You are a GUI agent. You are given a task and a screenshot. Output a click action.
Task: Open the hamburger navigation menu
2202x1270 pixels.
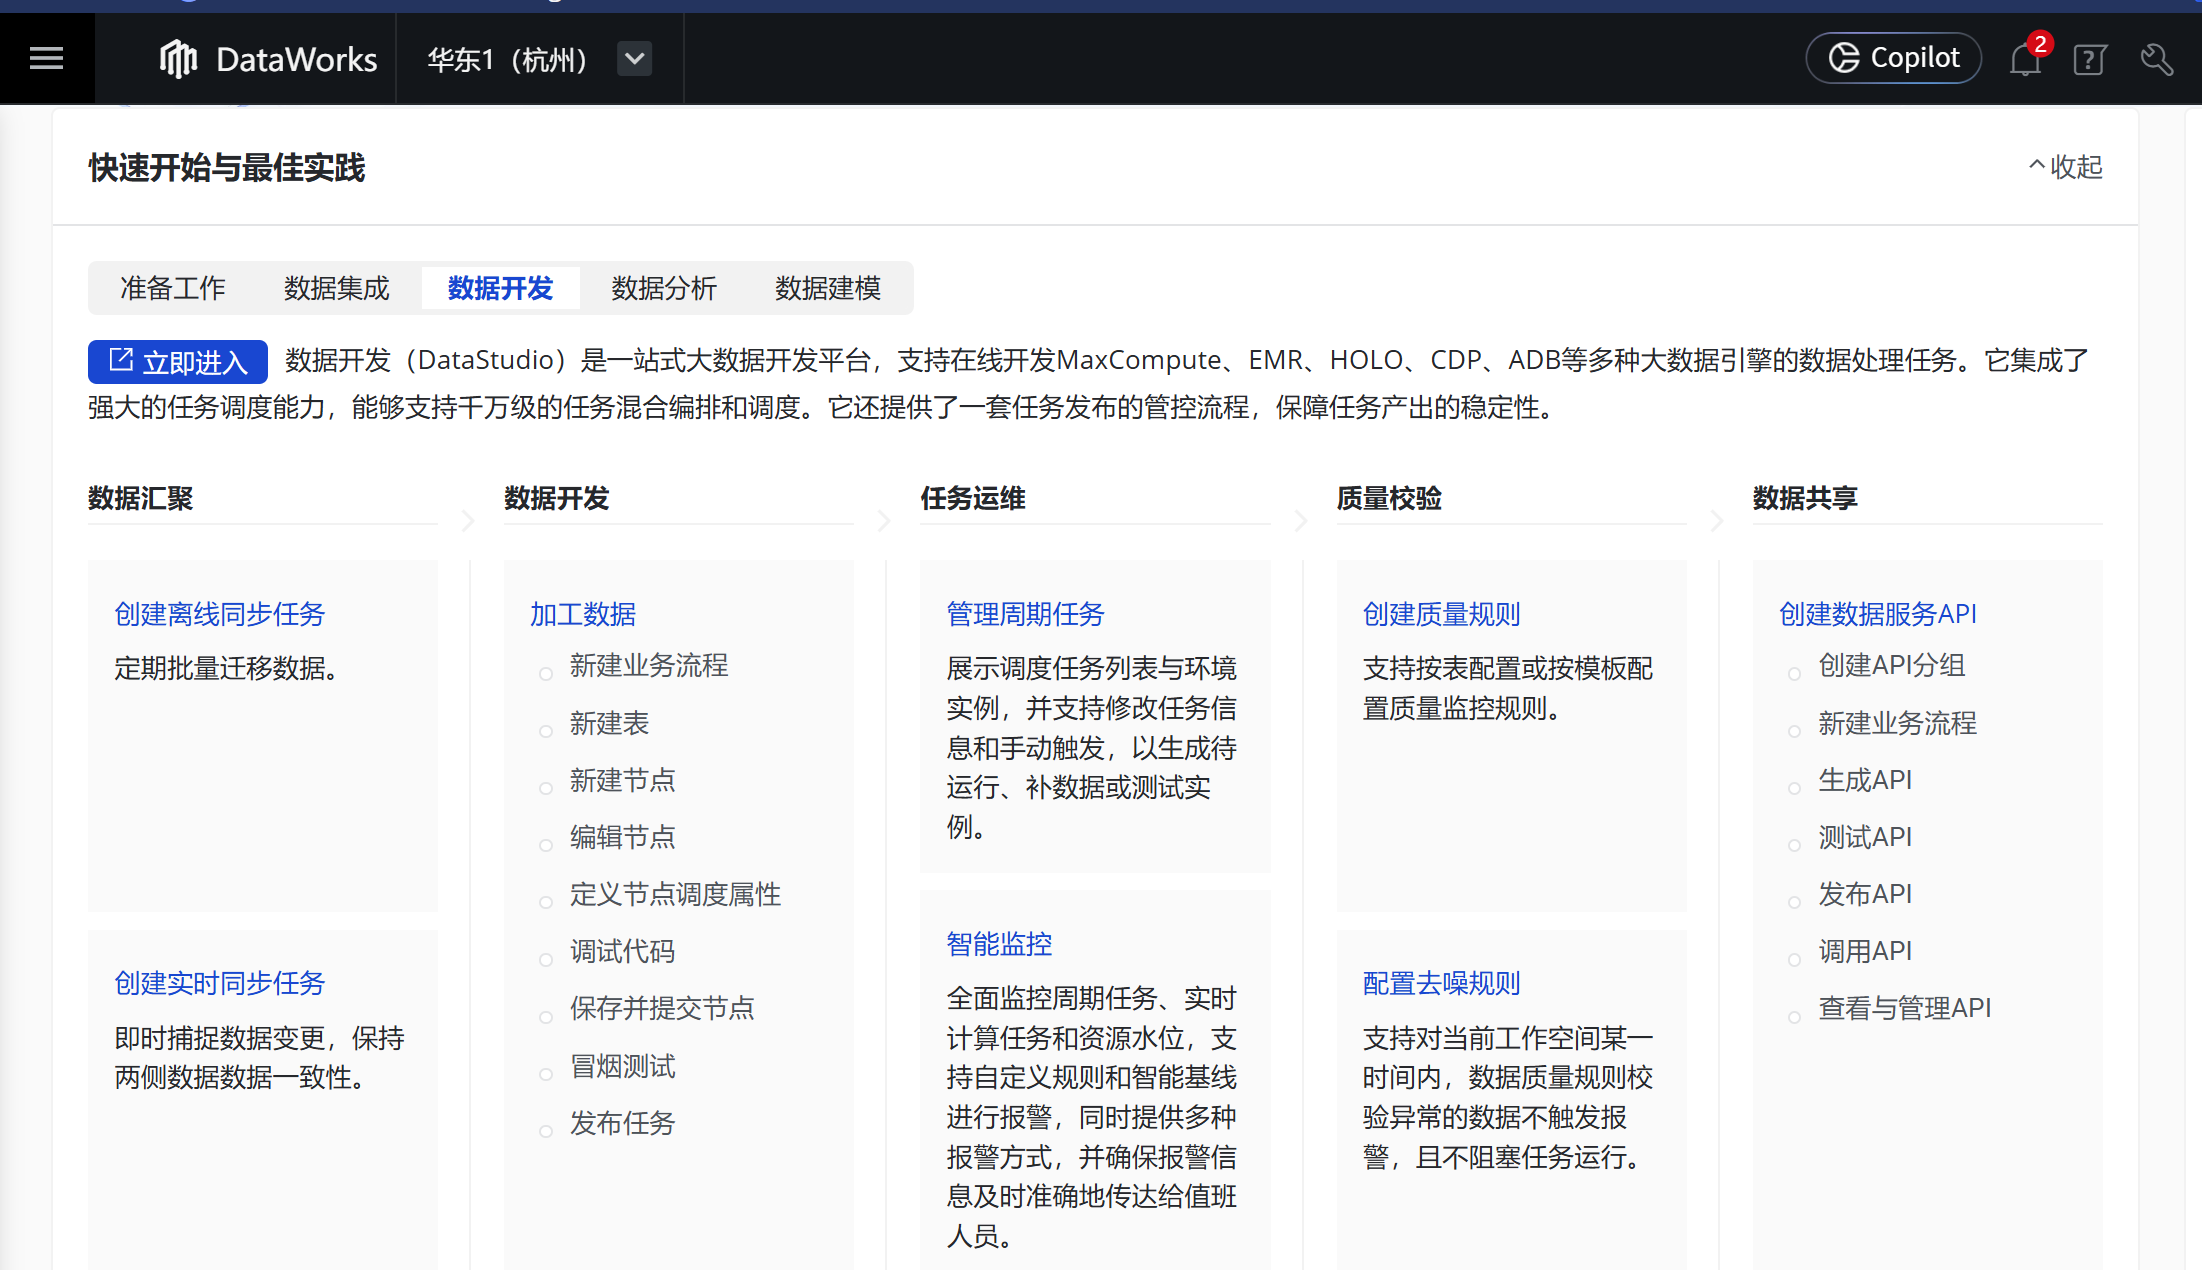pyautogui.click(x=46, y=58)
